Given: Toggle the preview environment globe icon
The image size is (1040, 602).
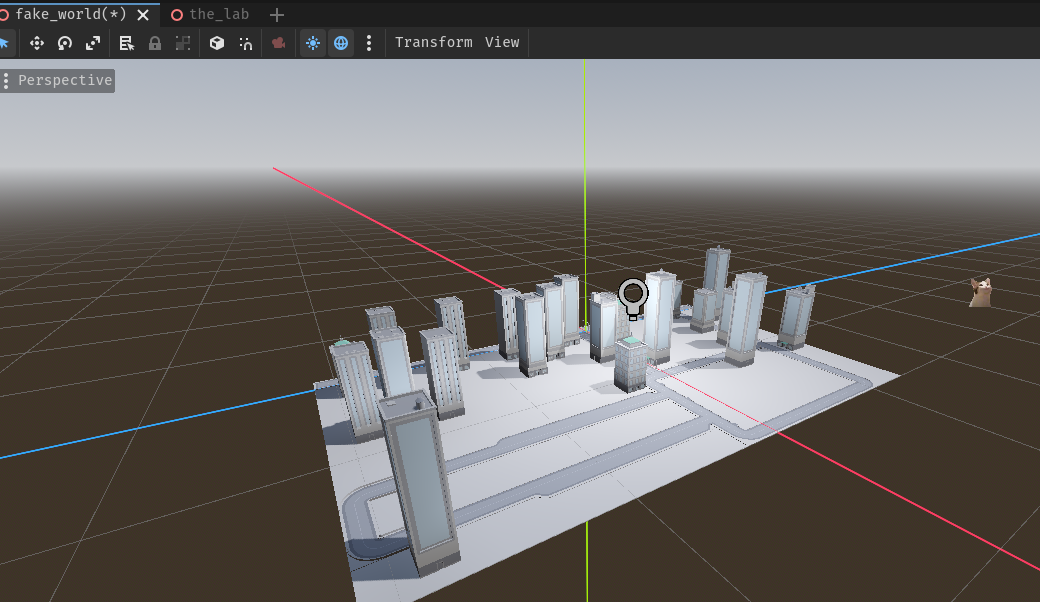Looking at the screenshot, I should pyautogui.click(x=341, y=43).
